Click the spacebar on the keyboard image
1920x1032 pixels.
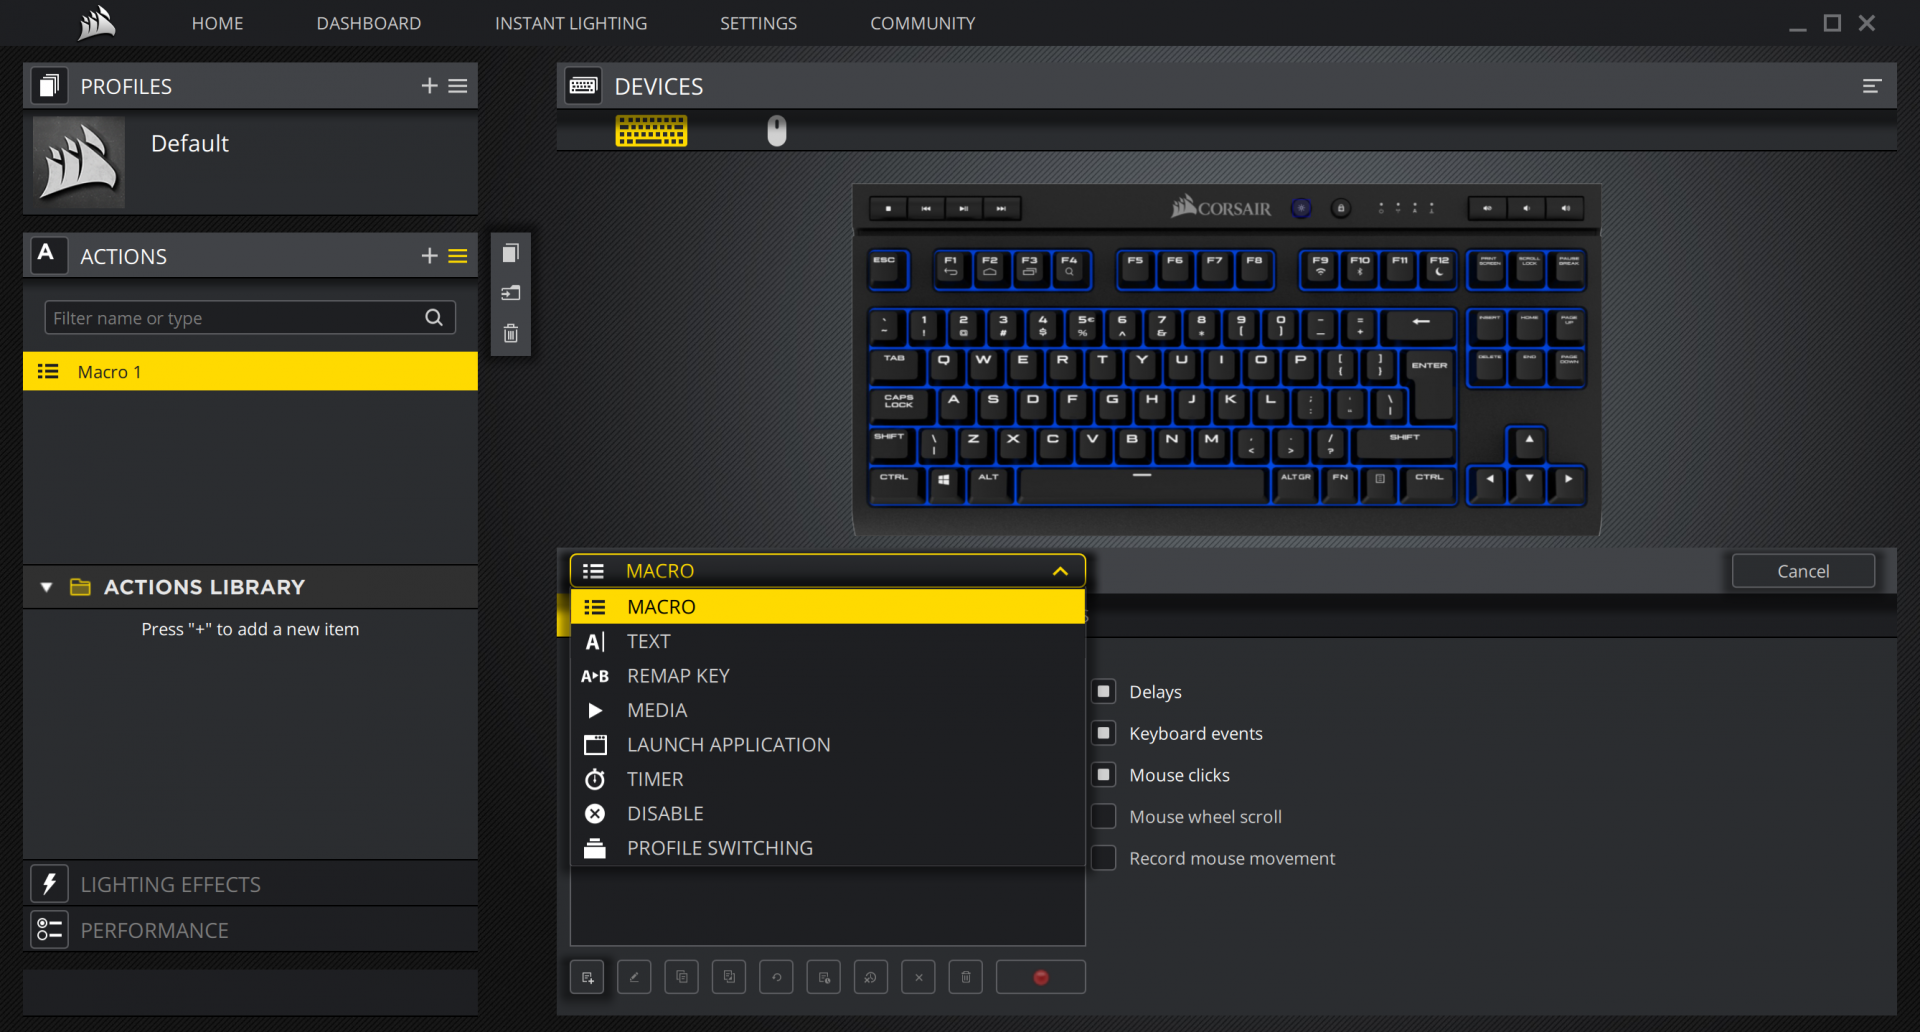click(x=1142, y=486)
